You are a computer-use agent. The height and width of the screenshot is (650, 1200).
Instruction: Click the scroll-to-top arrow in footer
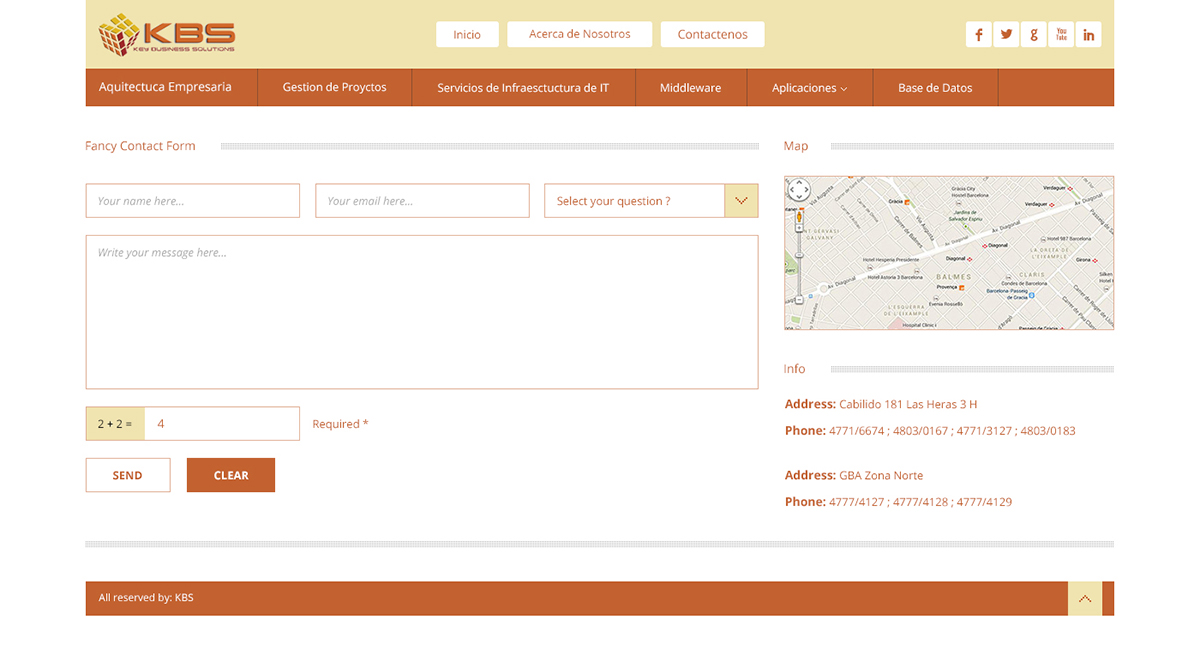pos(1084,599)
